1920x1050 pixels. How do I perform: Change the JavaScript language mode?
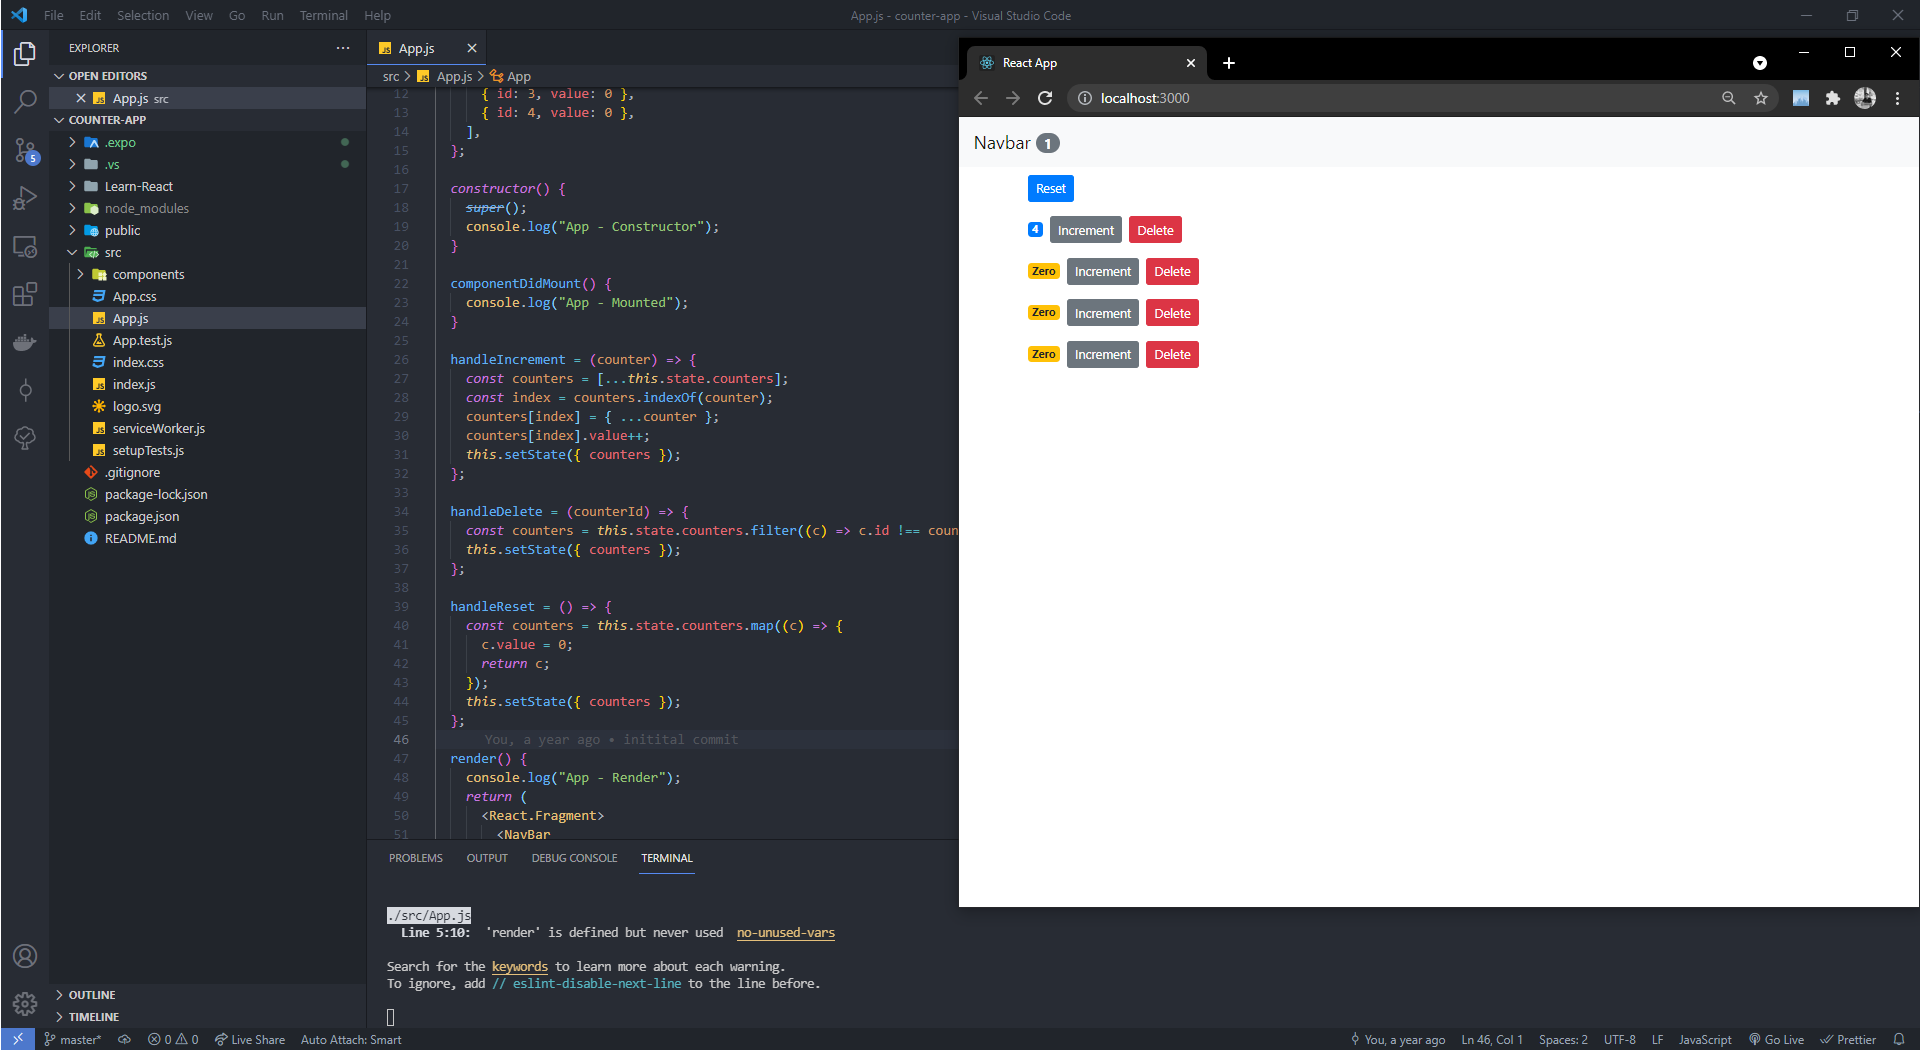coord(1705,1040)
